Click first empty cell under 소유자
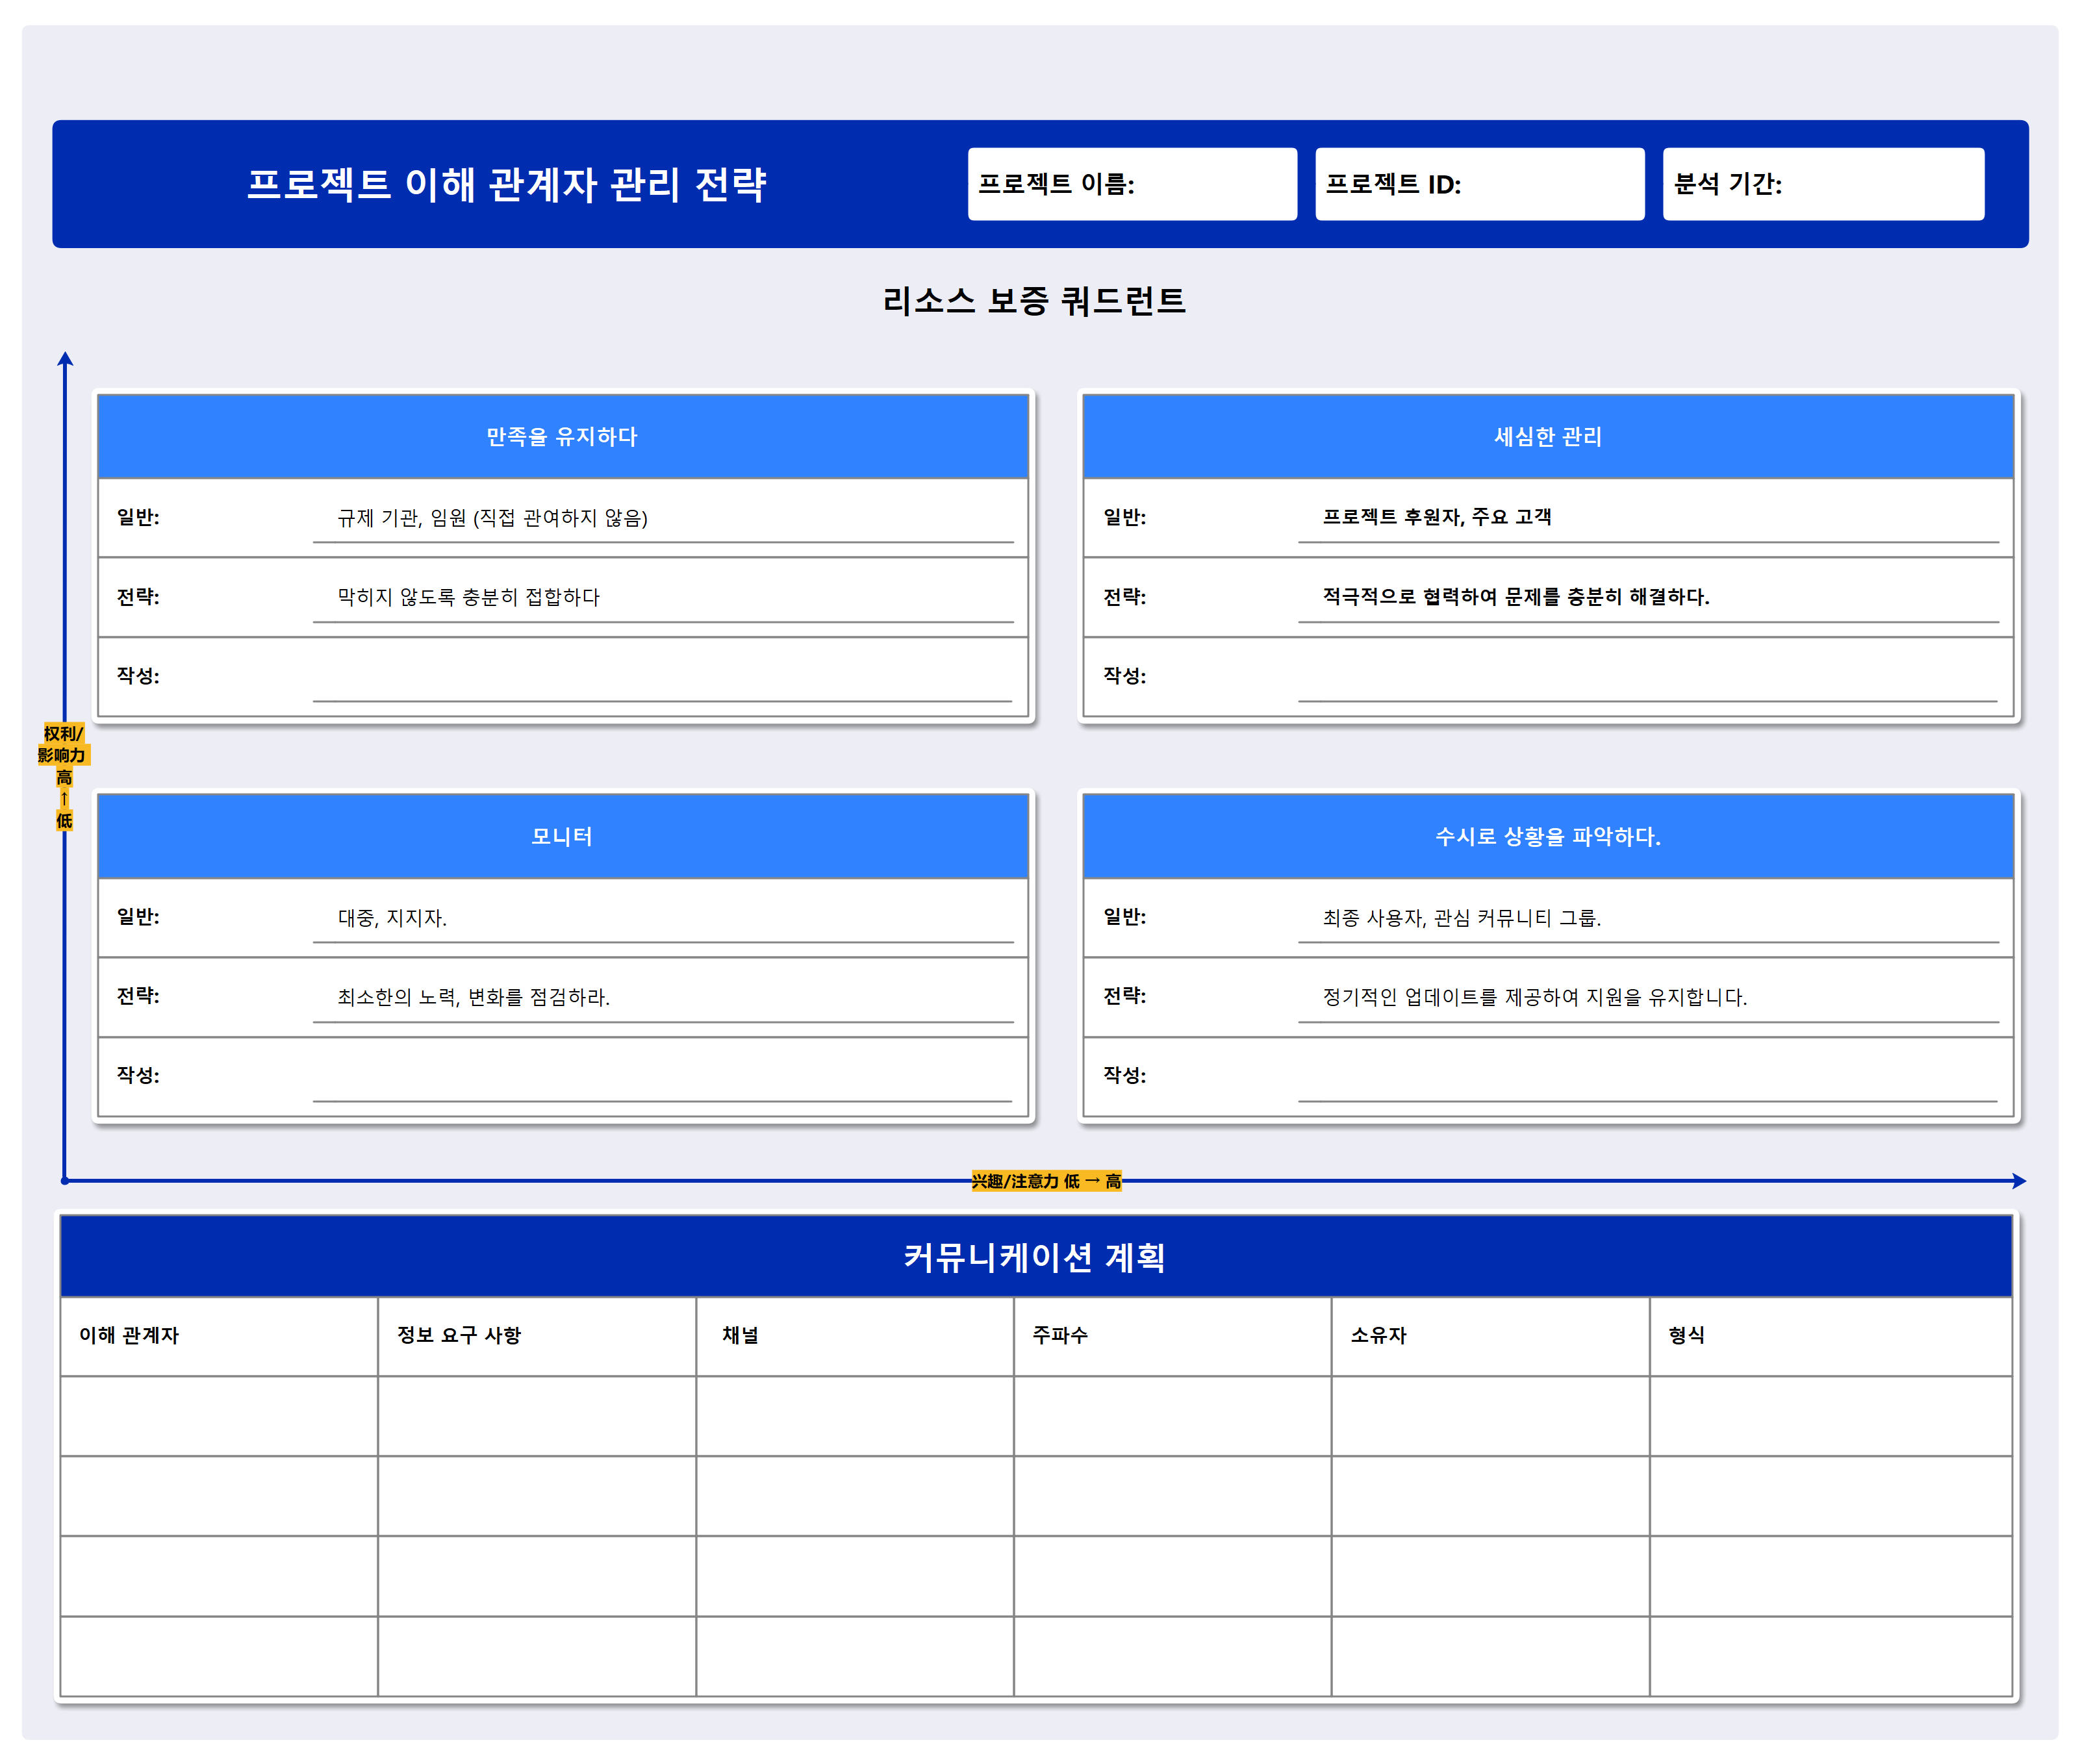The image size is (2080, 1764). (x=1489, y=1418)
